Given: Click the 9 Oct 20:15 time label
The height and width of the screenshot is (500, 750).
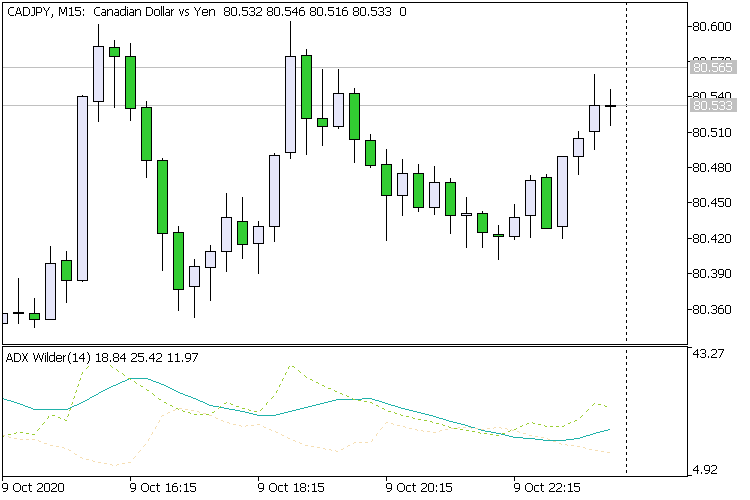Looking at the screenshot, I should coord(419,488).
